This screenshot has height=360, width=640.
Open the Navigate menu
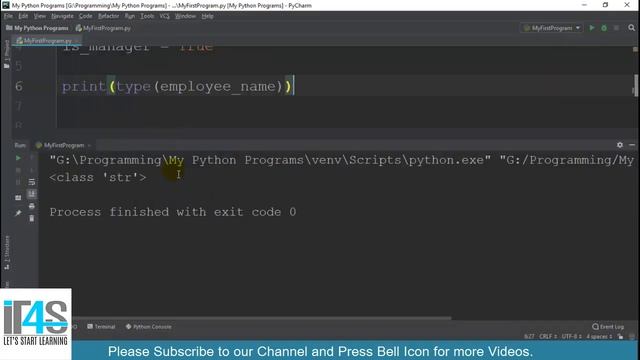tap(62, 16)
